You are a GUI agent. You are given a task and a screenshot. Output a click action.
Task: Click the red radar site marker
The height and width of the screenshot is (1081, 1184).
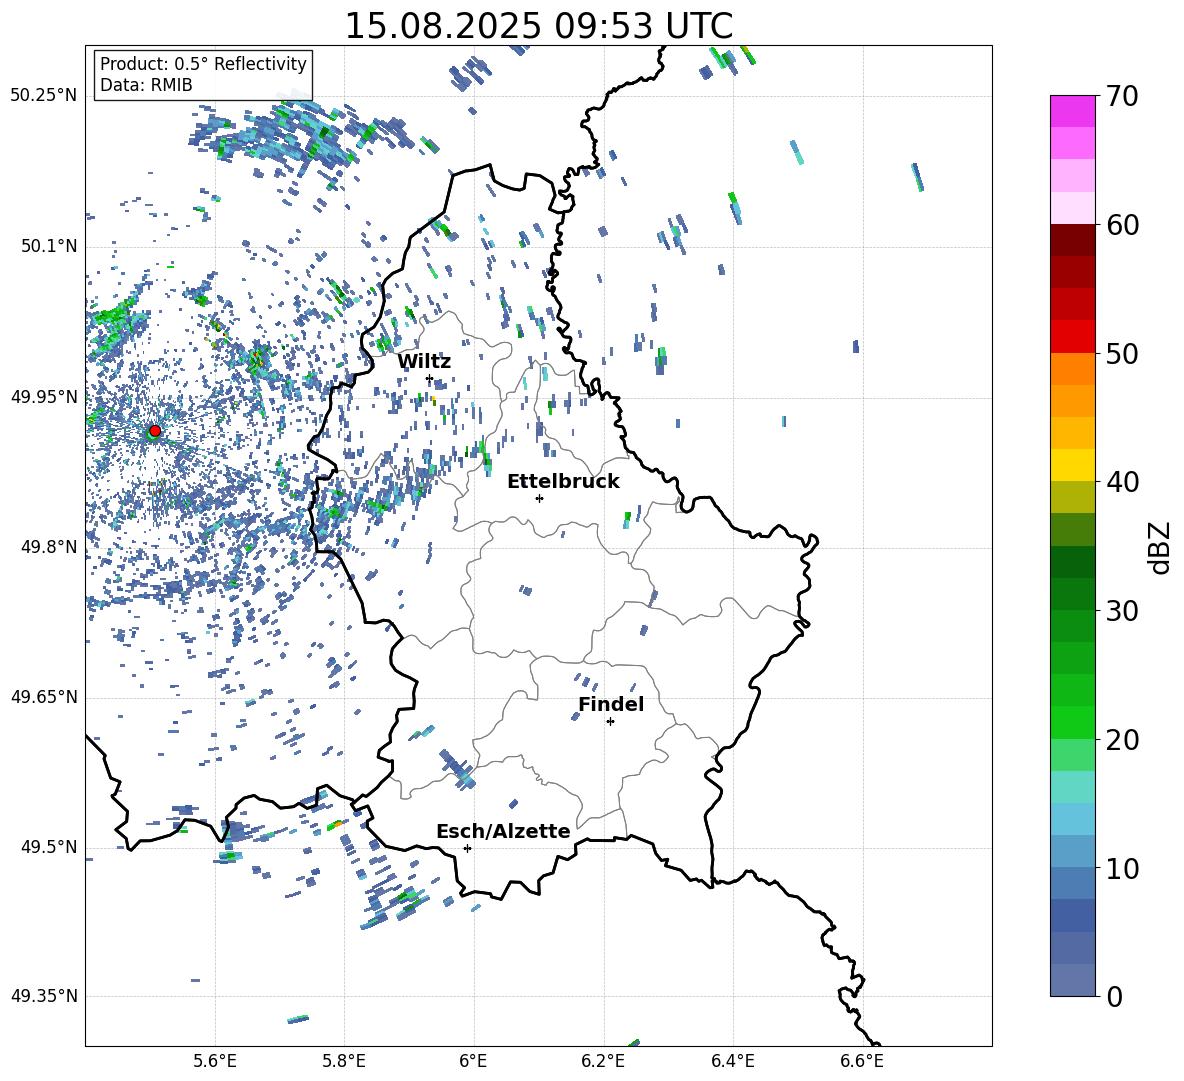point(155,431)
